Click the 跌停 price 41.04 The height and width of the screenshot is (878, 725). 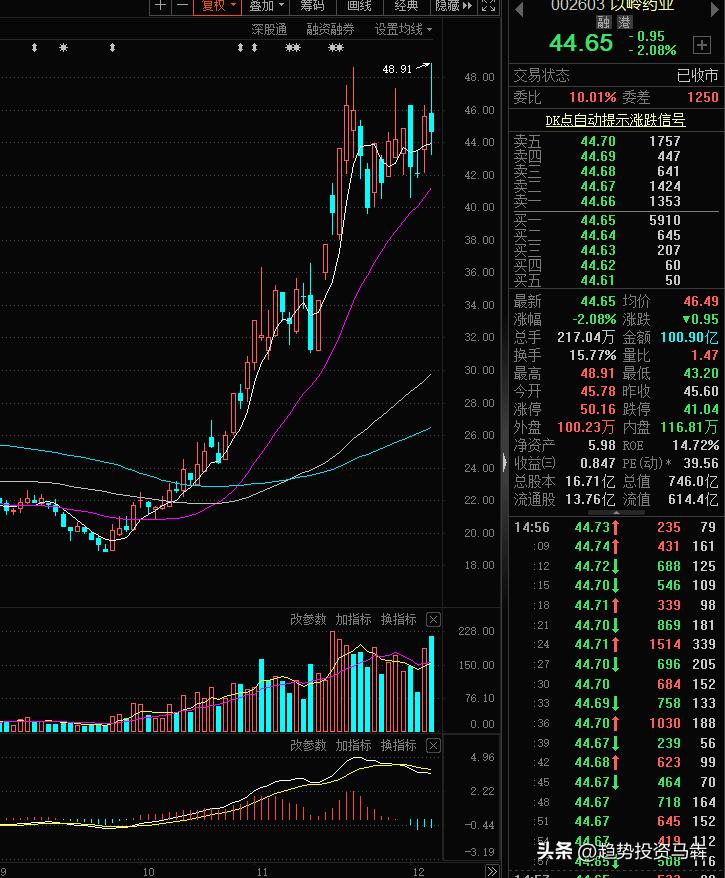[701, 409]
